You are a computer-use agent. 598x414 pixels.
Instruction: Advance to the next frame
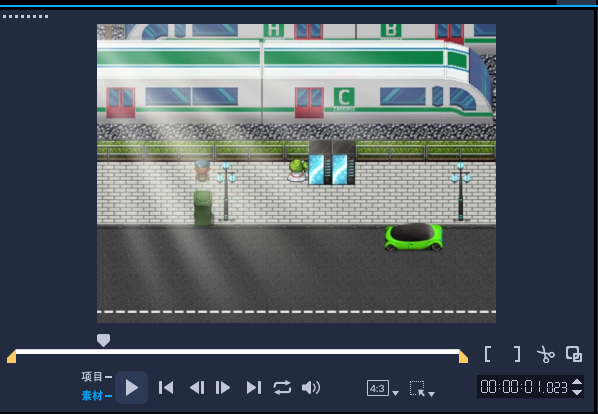[223, 388]
